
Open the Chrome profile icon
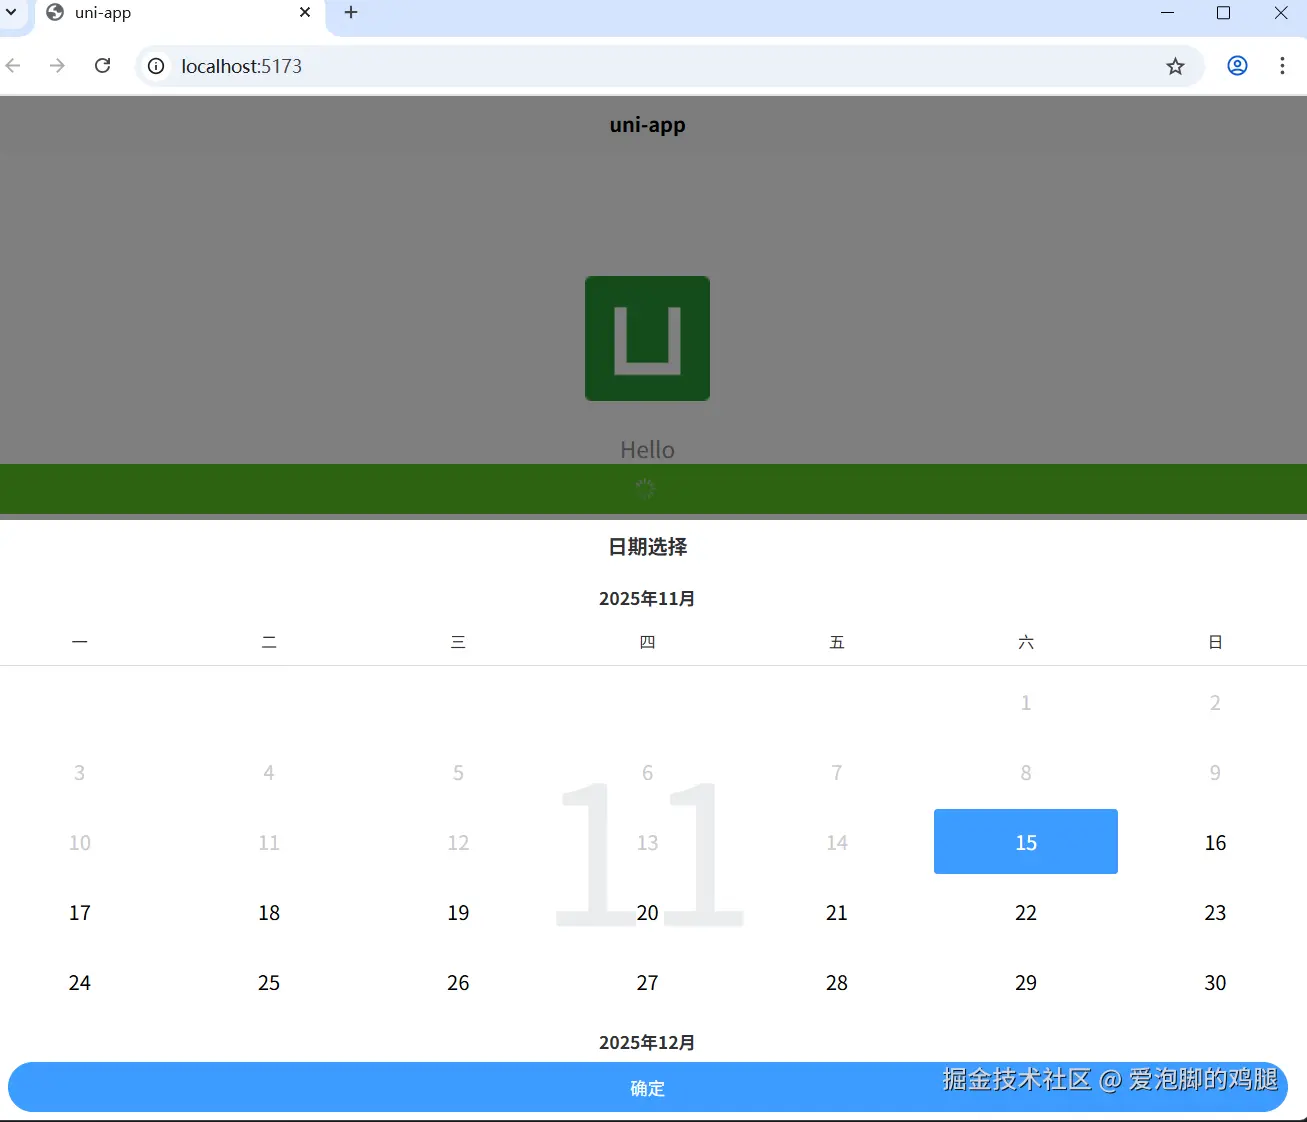(x=1237, y=66)
